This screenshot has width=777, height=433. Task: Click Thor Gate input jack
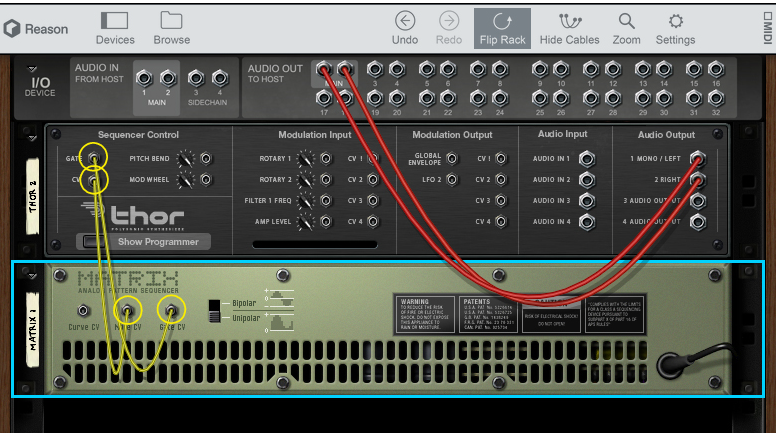(93, 158)
